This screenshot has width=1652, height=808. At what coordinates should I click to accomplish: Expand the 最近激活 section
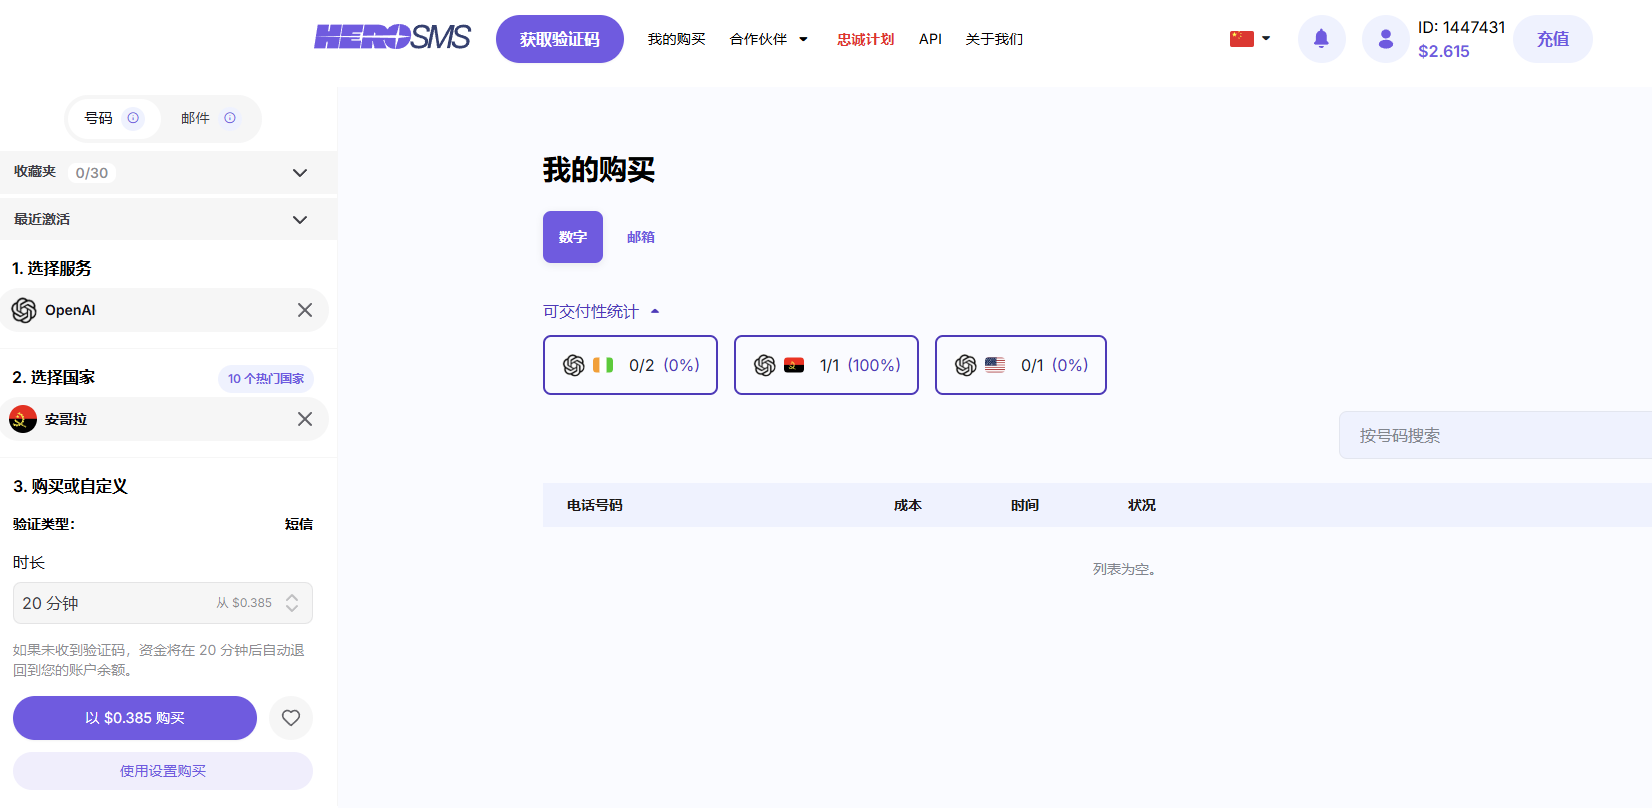pyautogui.click(x=168, y=219)
